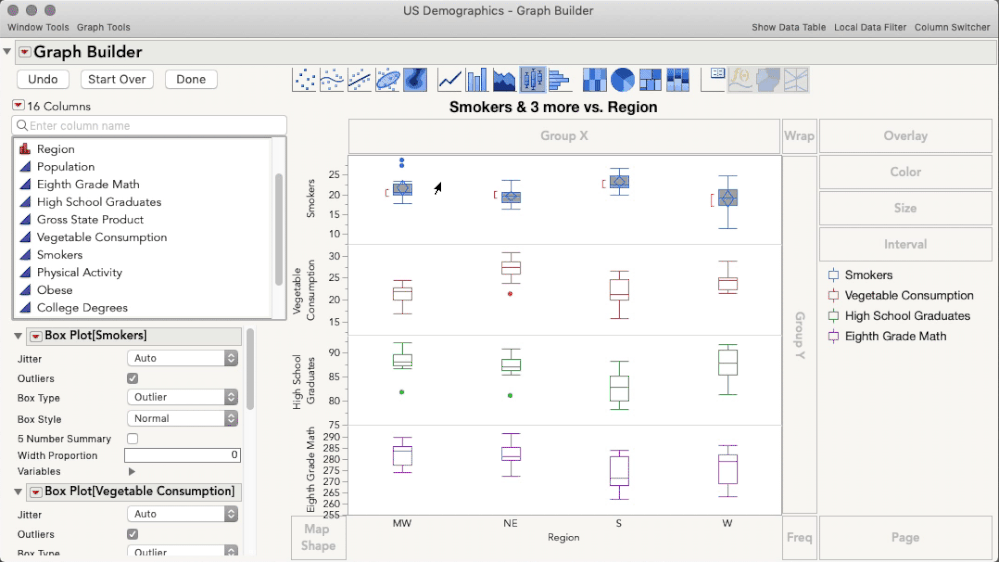Select the Line chart element icon
This screenshot has height=562, width=999.
(x=450, y=80)
